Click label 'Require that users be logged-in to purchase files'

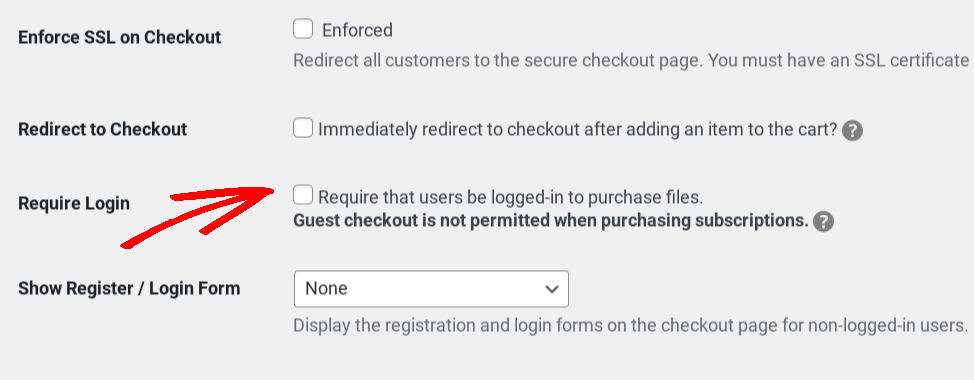click(511, 197)
